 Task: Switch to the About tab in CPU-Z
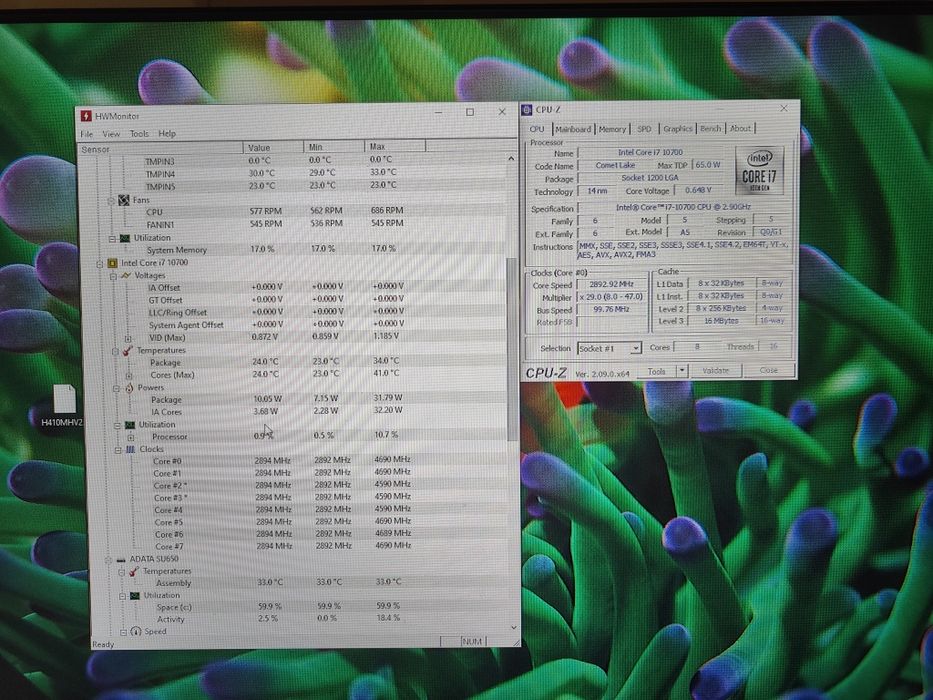click(x=740, y=128)
